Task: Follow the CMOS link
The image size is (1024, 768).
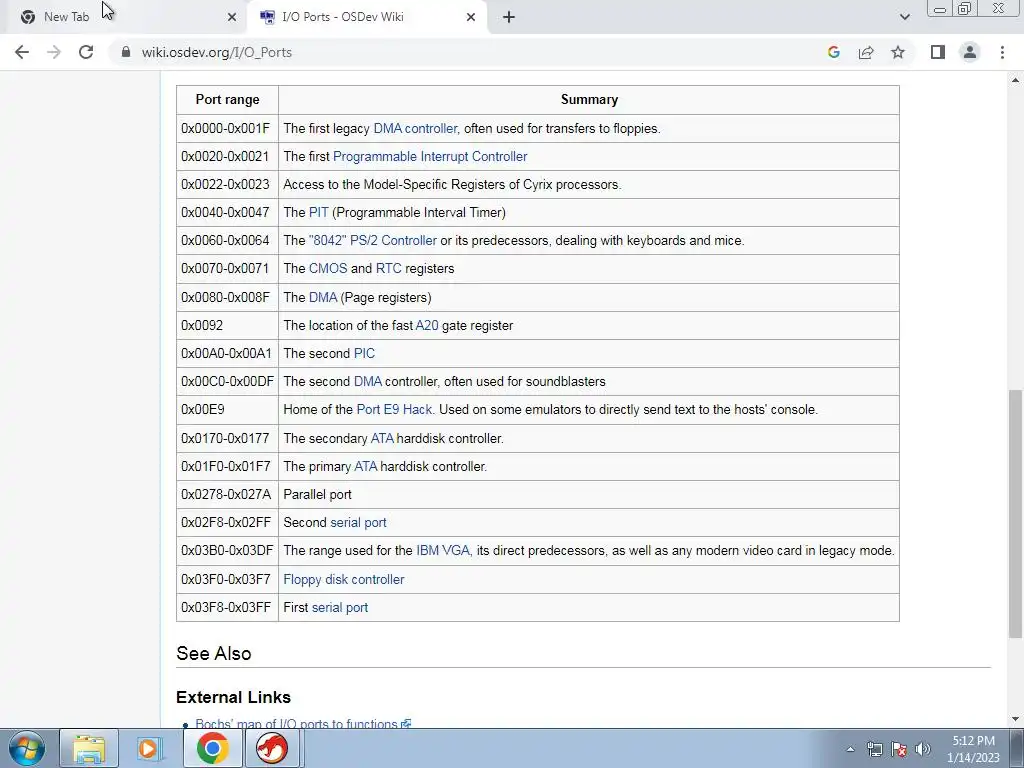Action: 328,269
